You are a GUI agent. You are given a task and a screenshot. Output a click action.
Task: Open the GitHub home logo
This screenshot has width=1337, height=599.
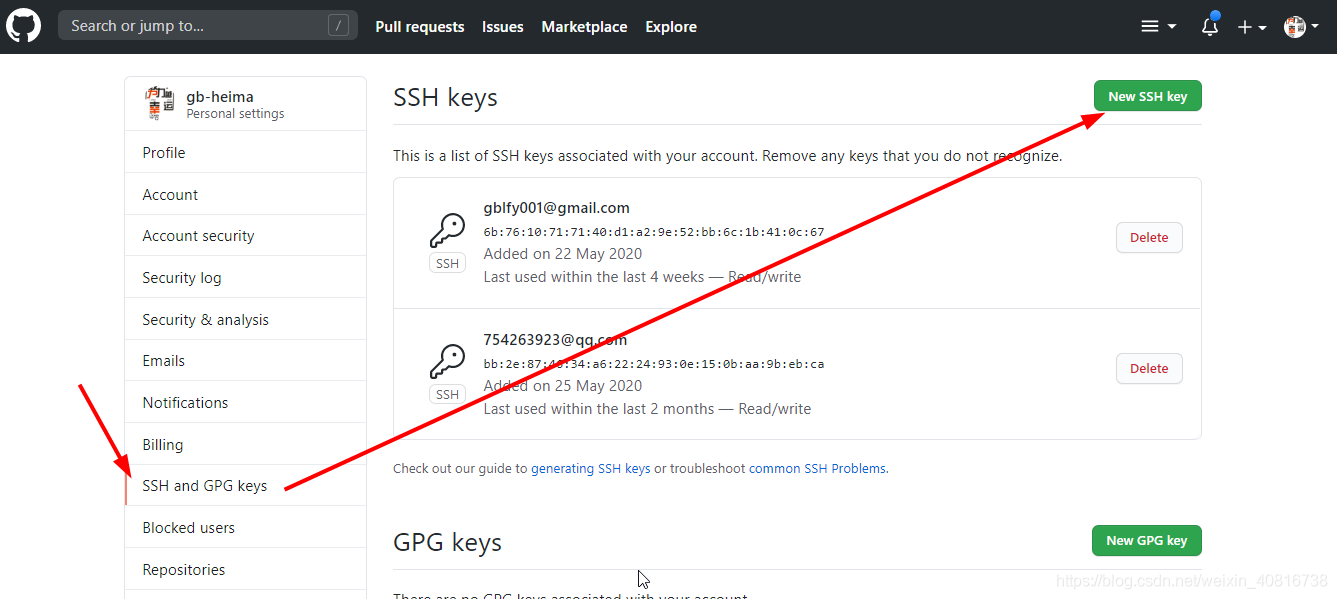pyautogui.click(x=24, y=26)
